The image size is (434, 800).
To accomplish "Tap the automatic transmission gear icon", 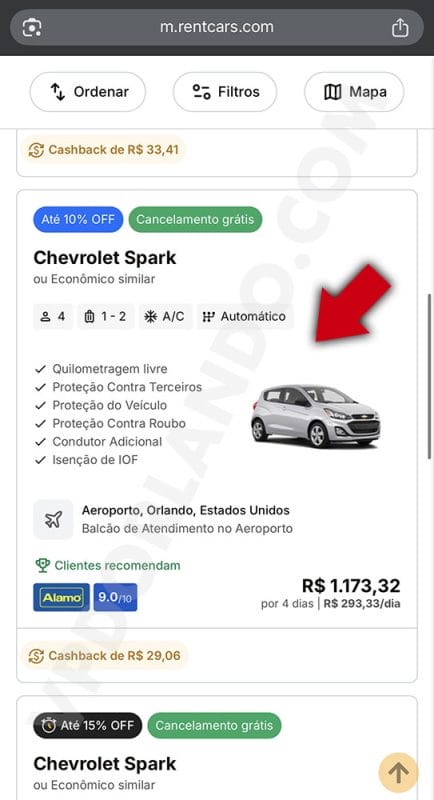I will coord(208,316).
